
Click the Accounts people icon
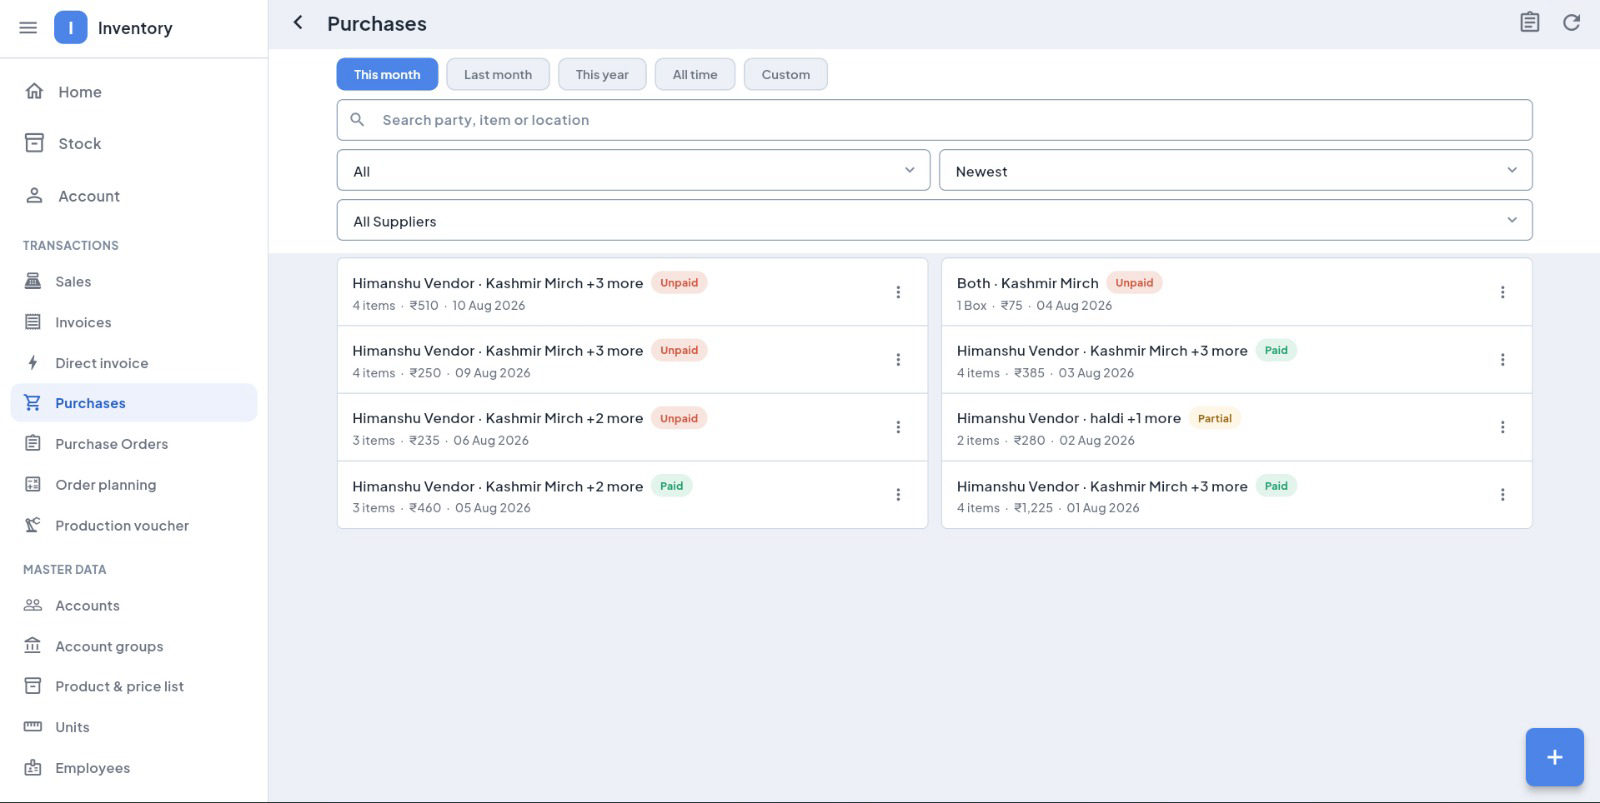(x=33, y=605)
